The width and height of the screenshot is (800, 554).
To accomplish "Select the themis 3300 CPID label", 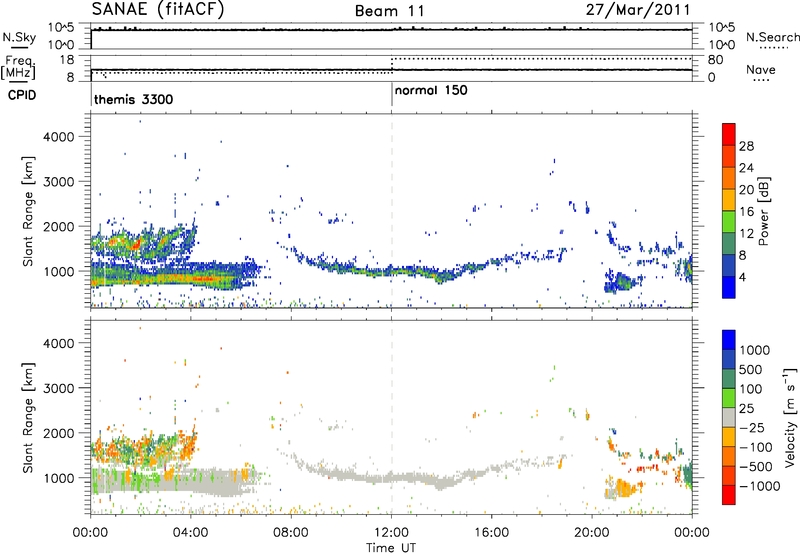I will click(x=134, y=99).
